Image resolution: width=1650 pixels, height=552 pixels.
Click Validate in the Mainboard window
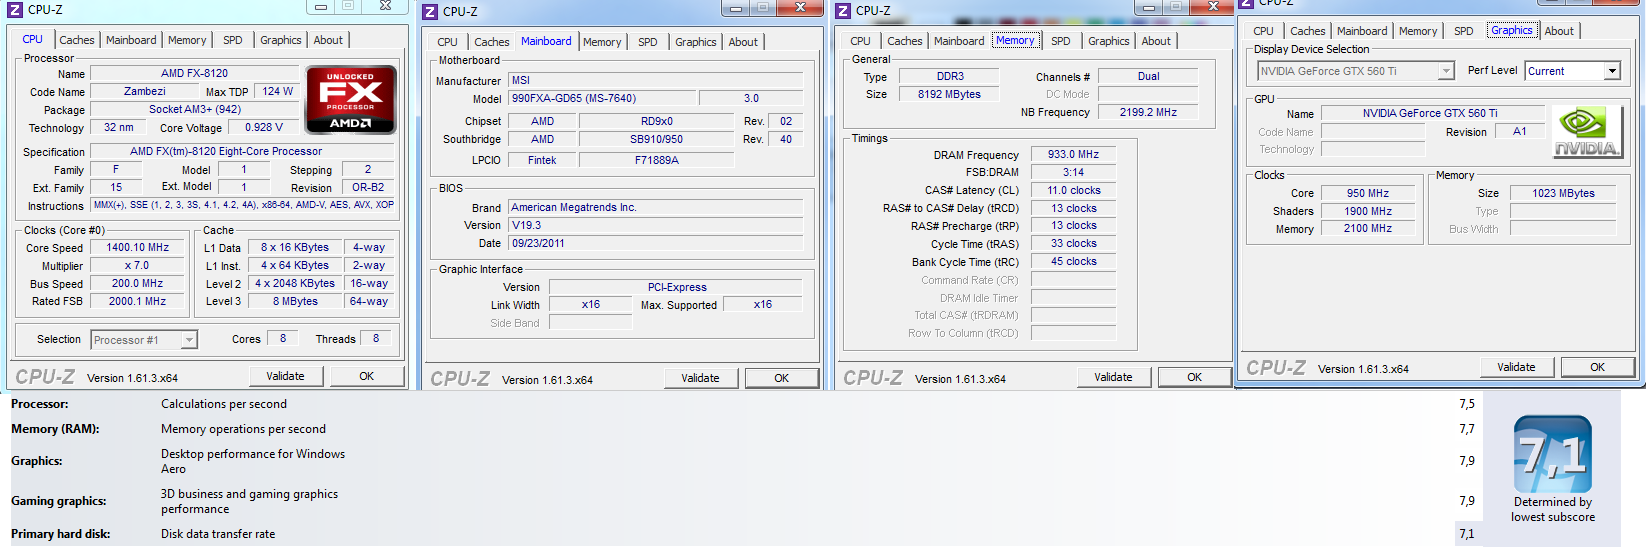pos(700,379)
